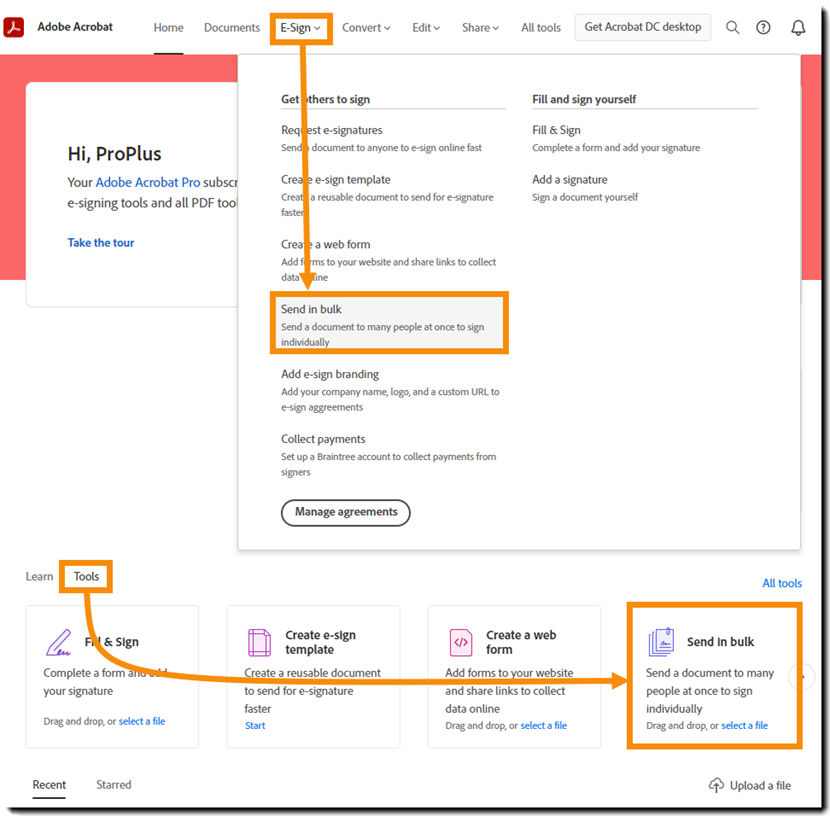The width and height of the screenshot is (830, 816).
Task: Switch to the Recent tab
Action: tap(49, 785)
